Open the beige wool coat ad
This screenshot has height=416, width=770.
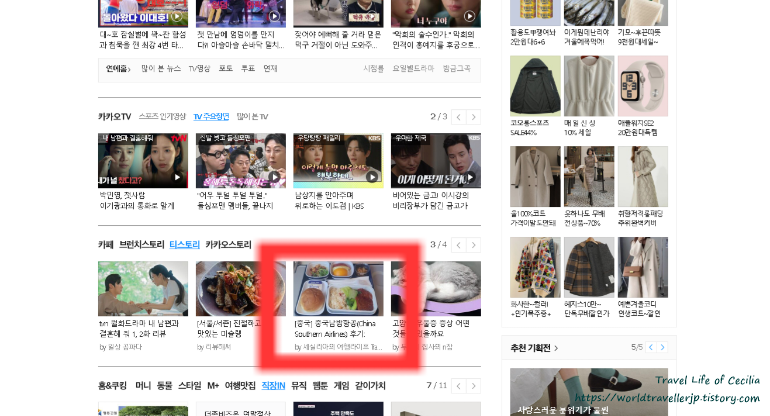pyautogui.click(x=535, y=176)
